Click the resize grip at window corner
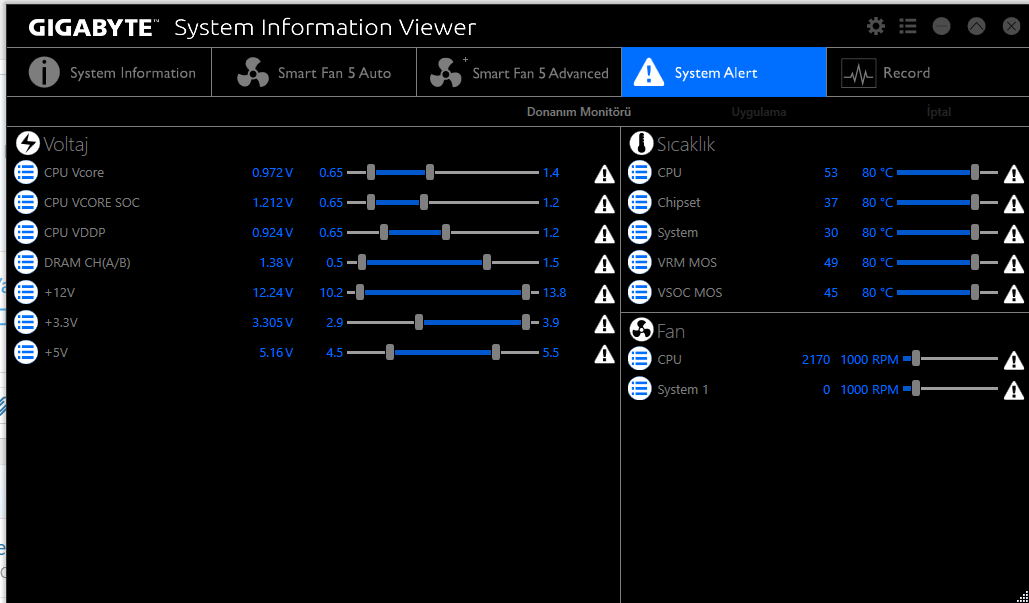1029x603 pixels. [1024, 597]
